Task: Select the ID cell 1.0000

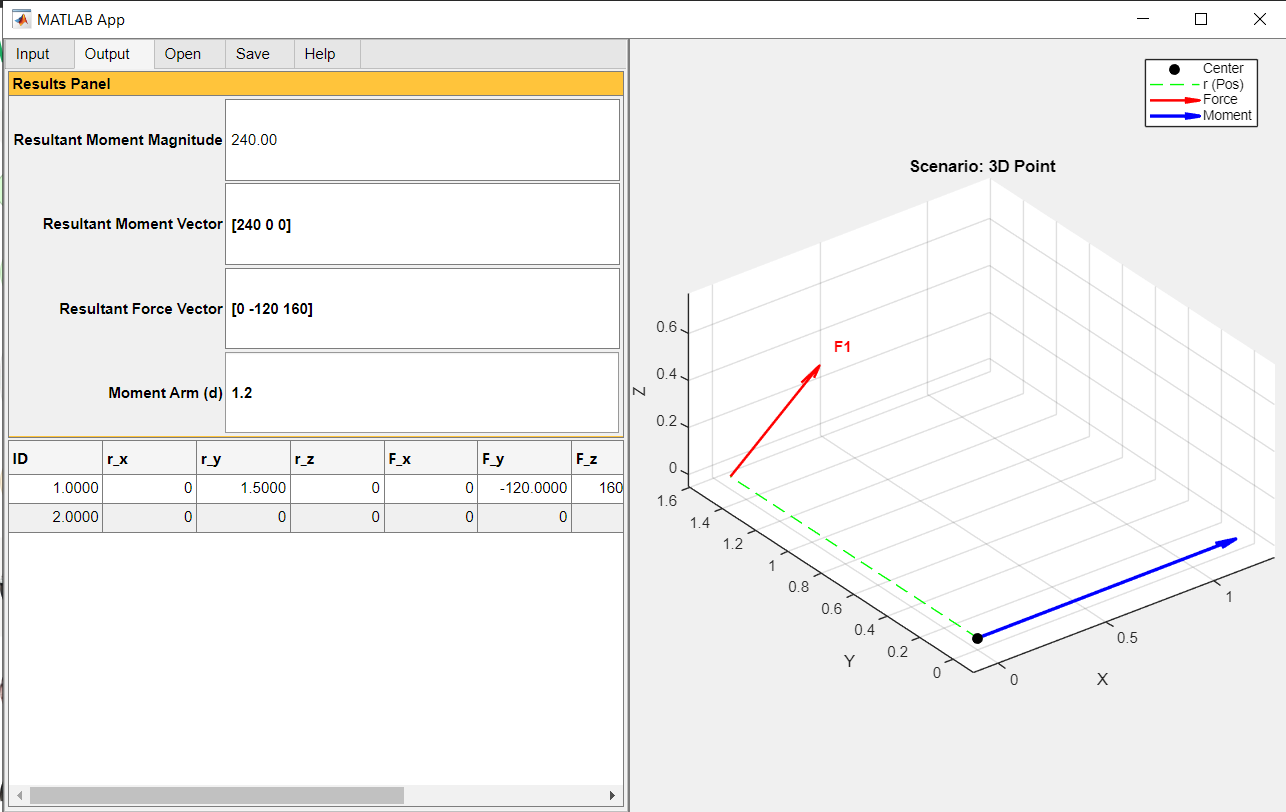Action: pyautogui.click(x=55, y=488)
